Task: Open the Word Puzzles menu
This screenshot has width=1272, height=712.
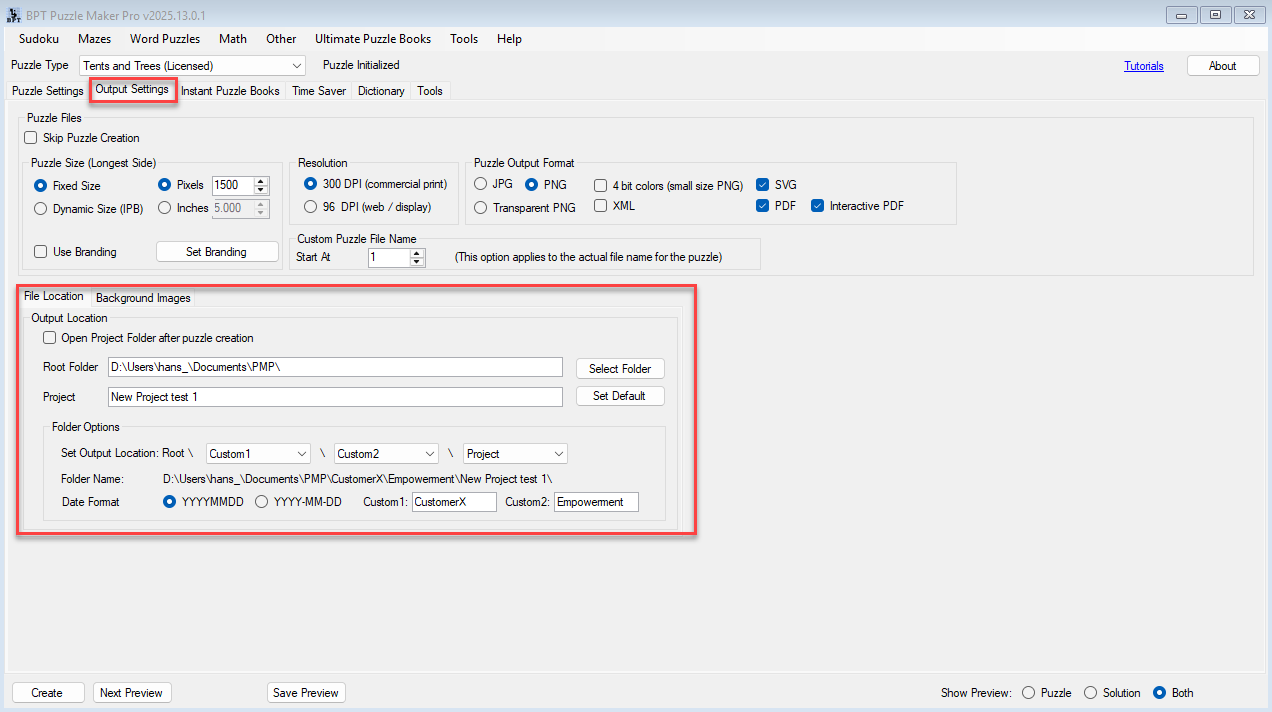Action: pyautogui.click(x=164, y=39)
